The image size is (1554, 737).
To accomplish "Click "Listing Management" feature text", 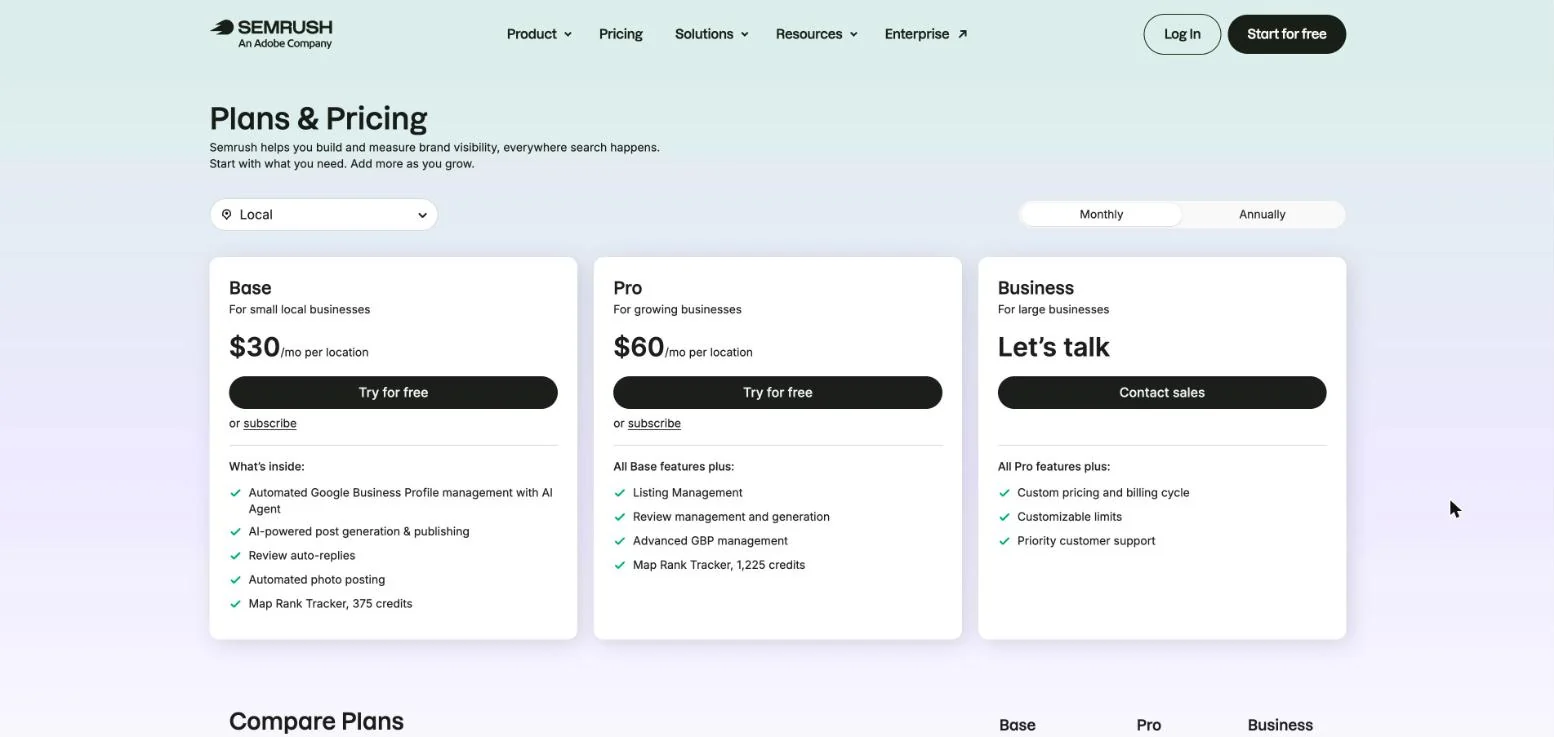I will (x=688, y=493).
